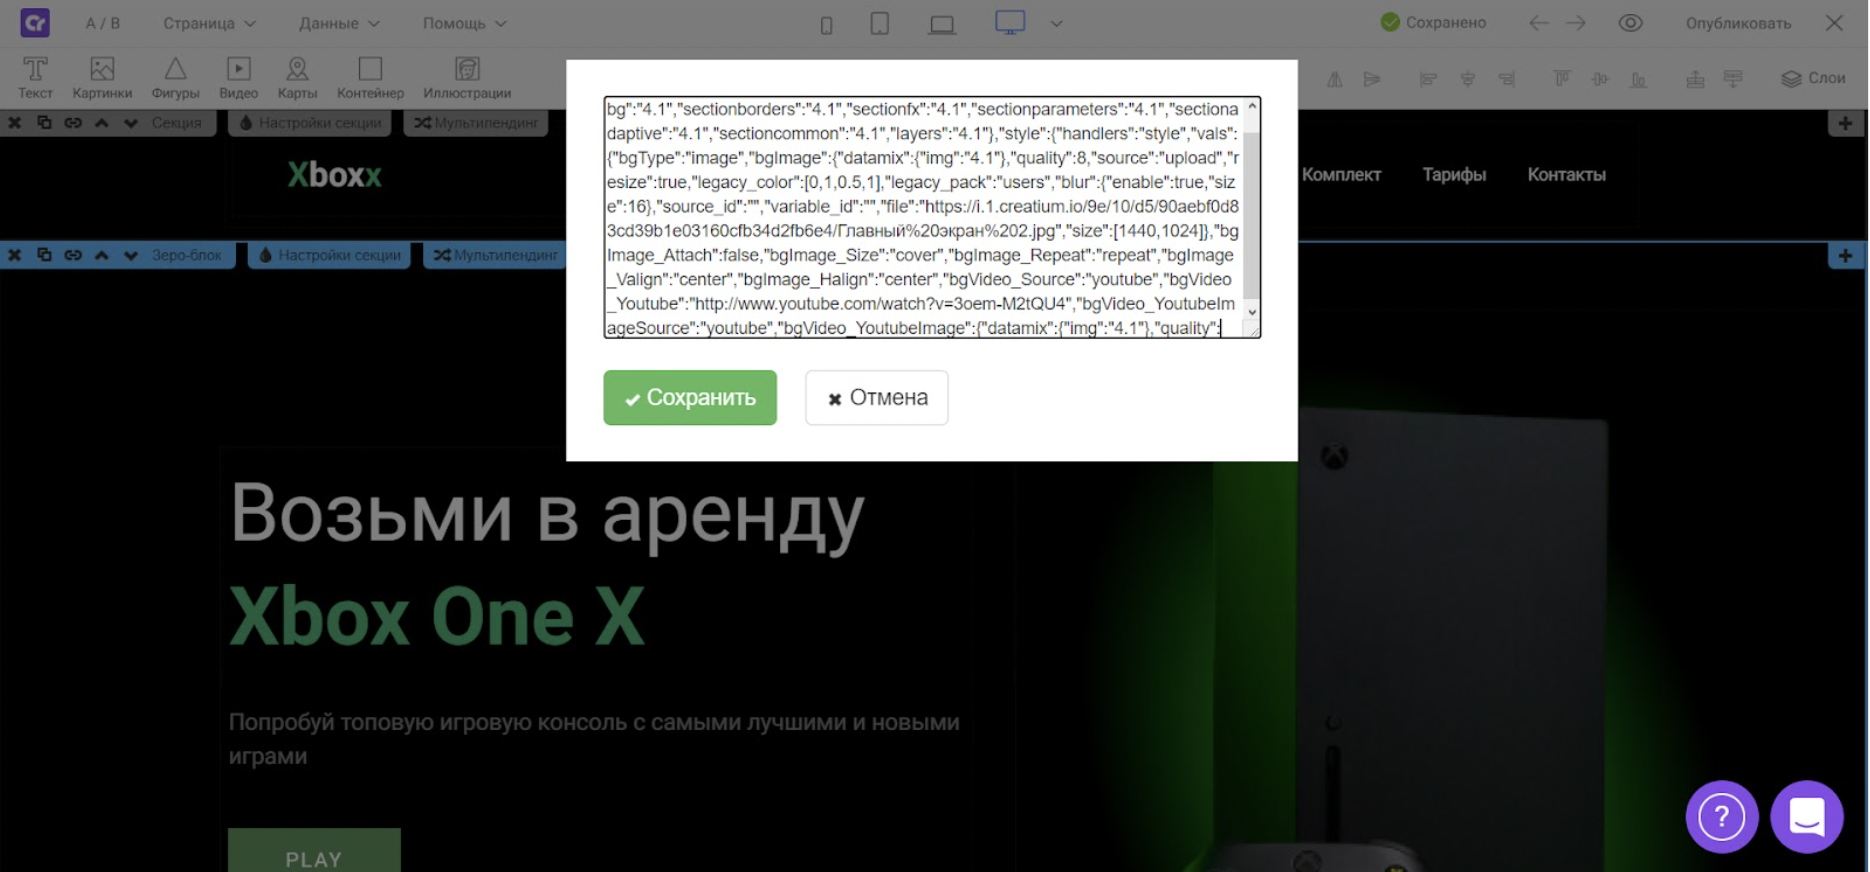This screenshot has height=872, width=1870.
Task: Select the desktop monitor view
Action: pyautogui.click(x=1010, y=22)
